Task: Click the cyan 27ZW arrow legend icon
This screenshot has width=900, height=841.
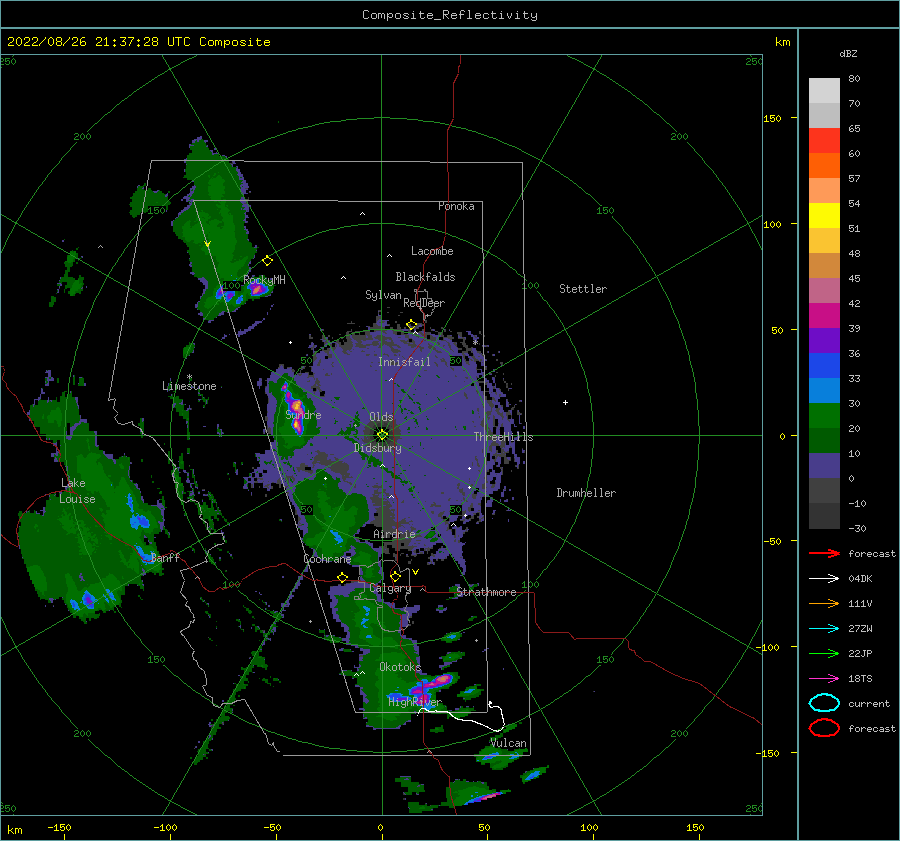Action: click(x=824, y=629)
